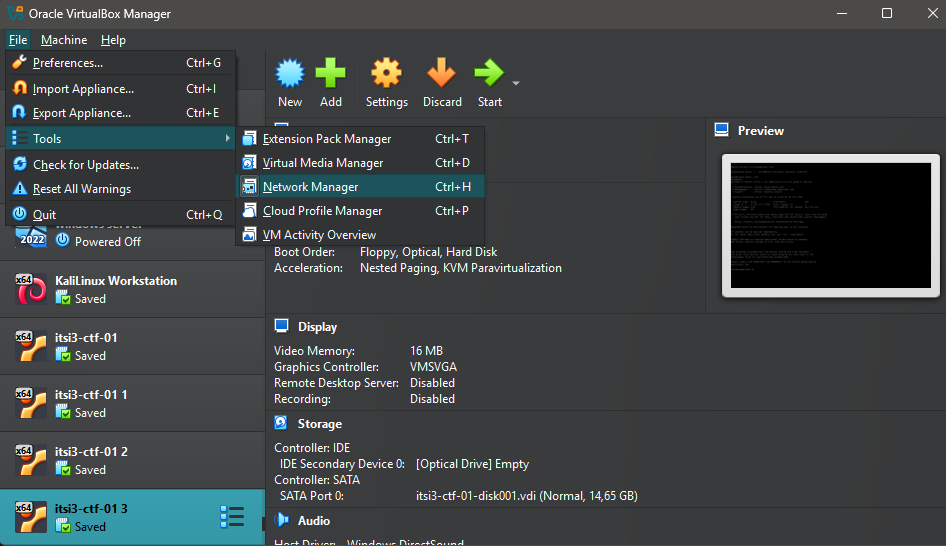Click the New machine toolbar icon
This screenshot has width=946, height=546.
(x=290, y=73)
